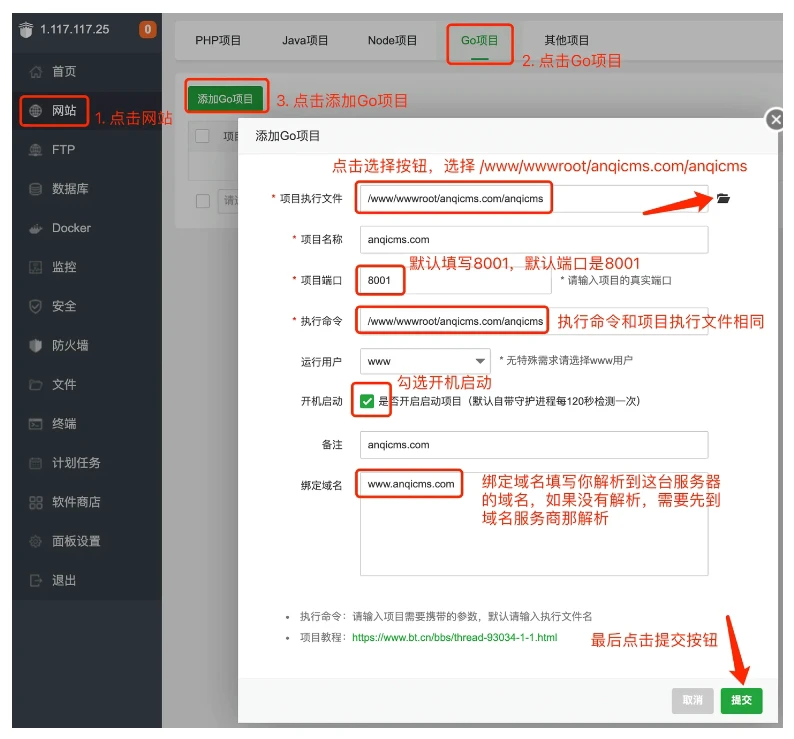
Task: Select the 防火墙 firewall icon
Action: [x=37, y=345]
